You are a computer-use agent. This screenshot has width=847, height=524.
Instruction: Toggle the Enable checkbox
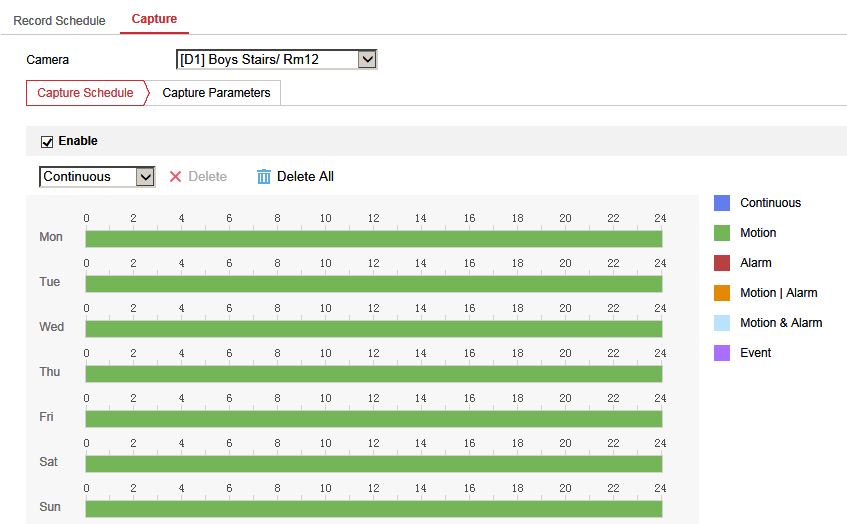(47, 142)
